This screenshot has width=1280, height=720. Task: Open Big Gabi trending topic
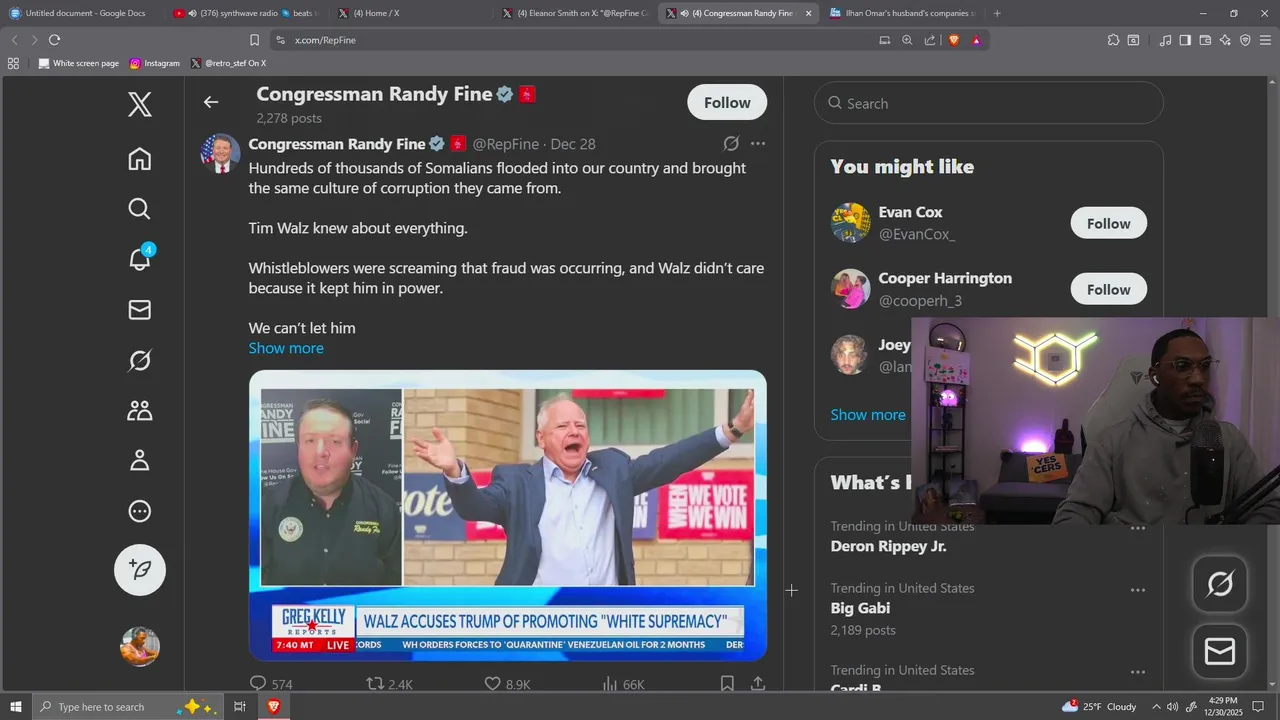click(860, 608)
